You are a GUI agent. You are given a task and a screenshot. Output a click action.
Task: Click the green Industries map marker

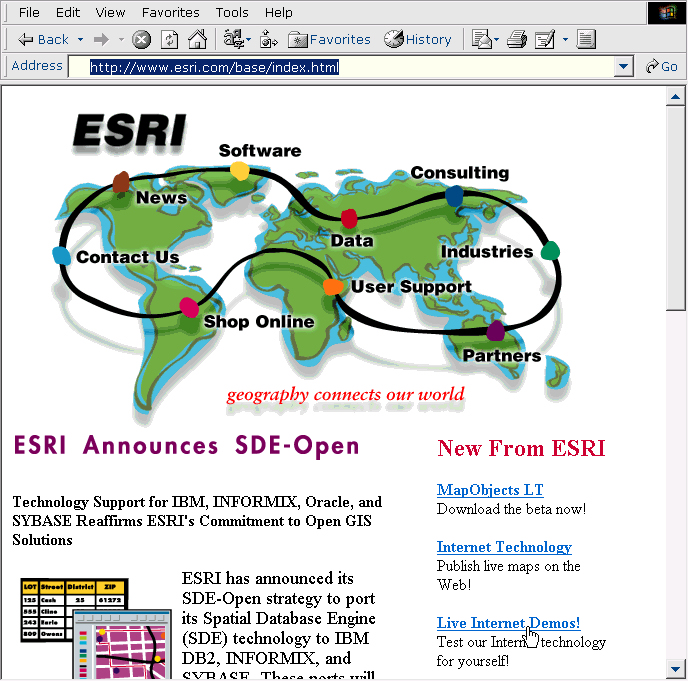pyautogui.click(x=550, y=251)
